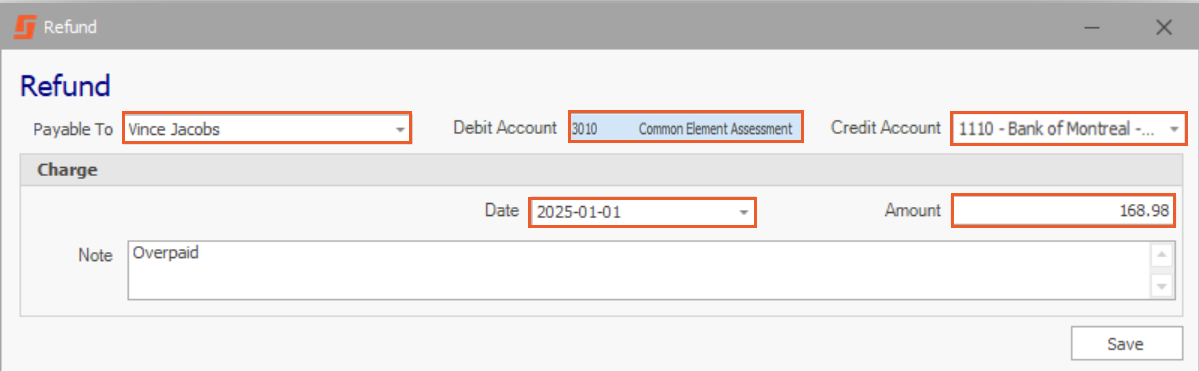Screen dimensions: 1199x371
Task: Click the 1110 - Bank of Montreal field
Action: 1069,129
